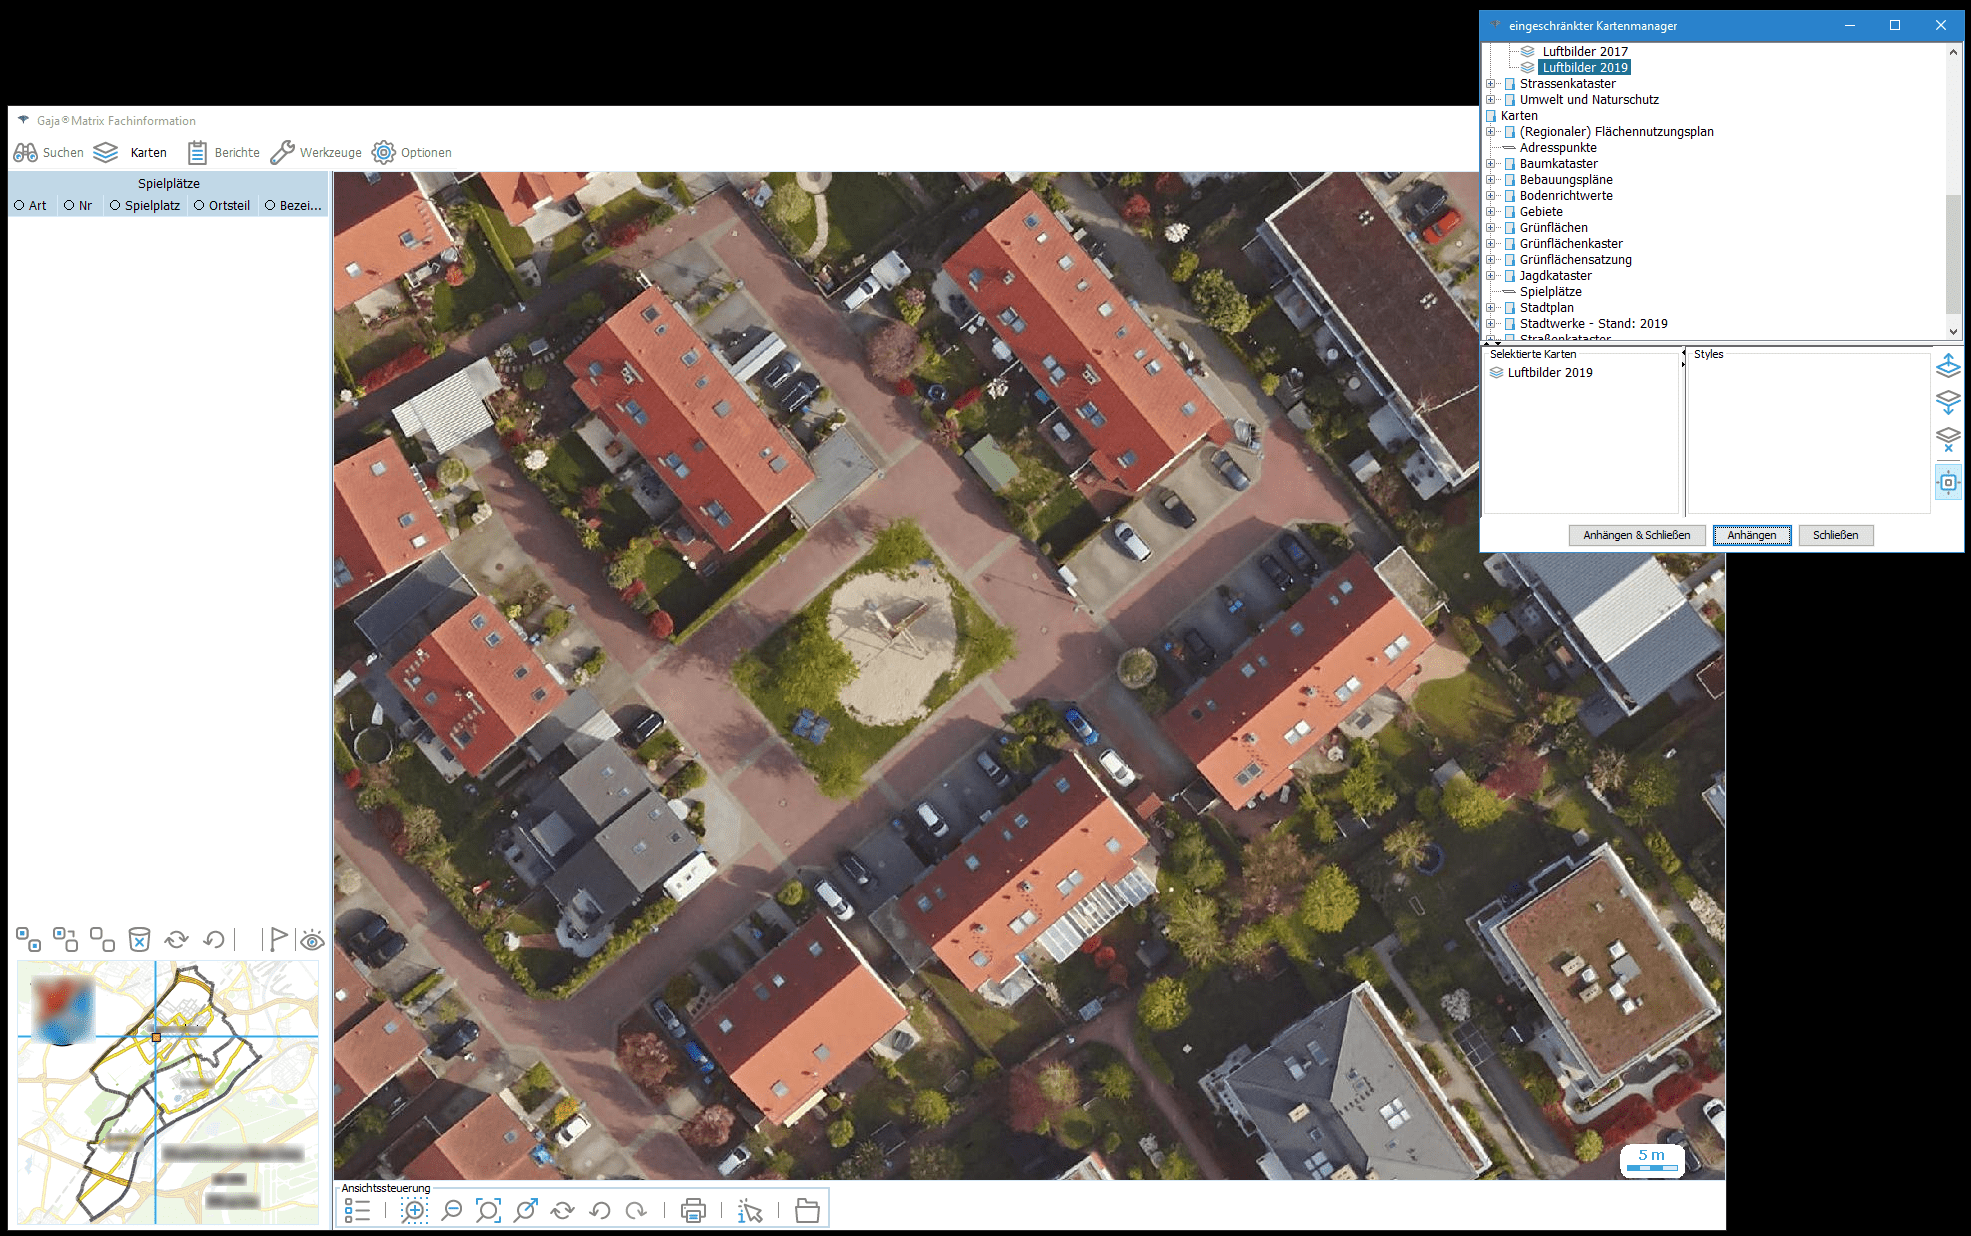
Task: Click the print icon in view controls
Action: click(x=693, y=1211)
